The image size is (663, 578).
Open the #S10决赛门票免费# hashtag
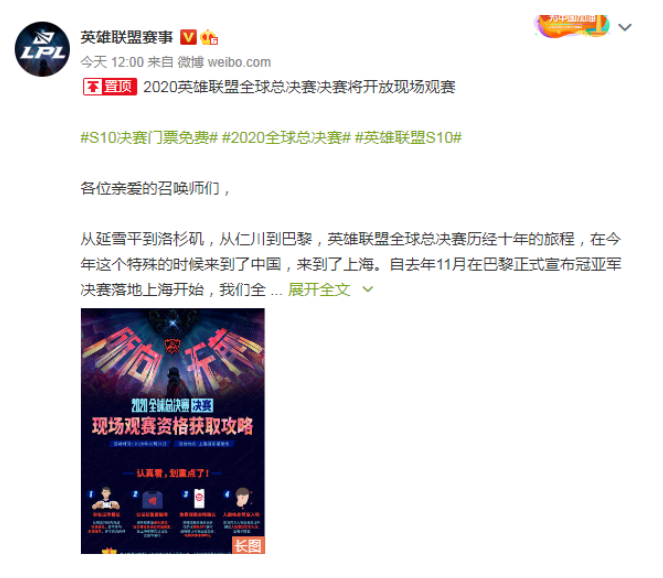pyautogui.click(x=149, y=138)
